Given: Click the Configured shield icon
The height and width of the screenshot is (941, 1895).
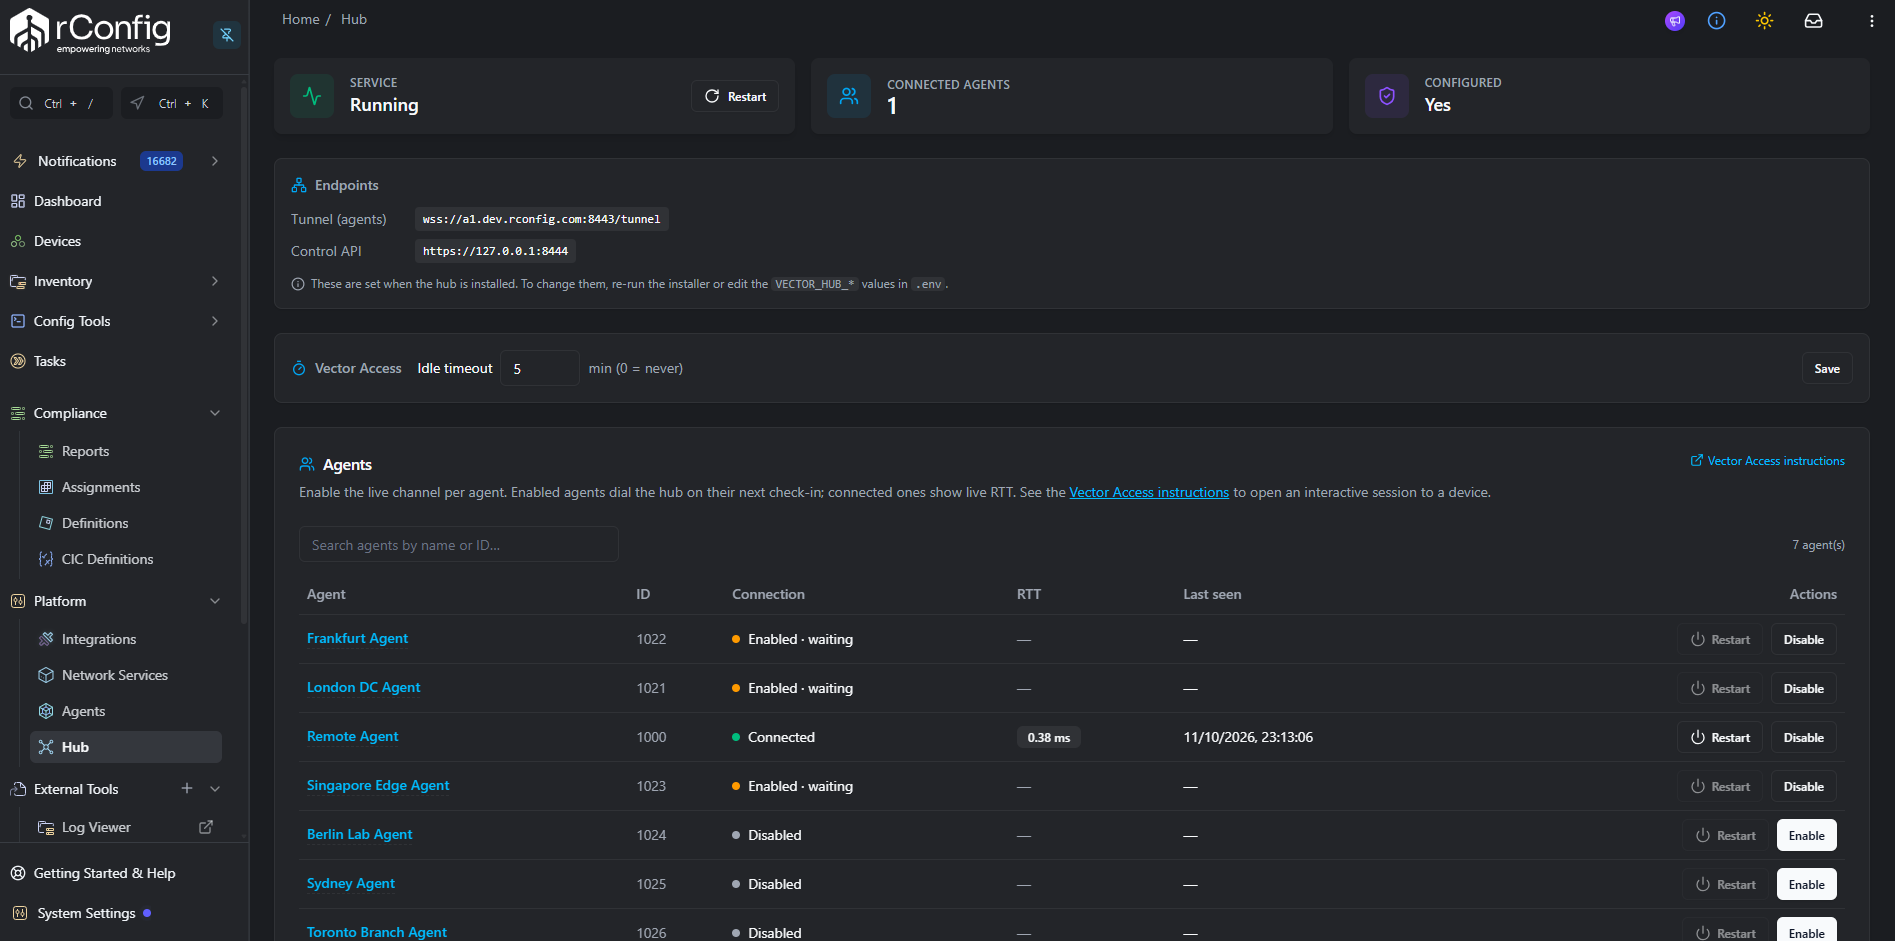Looking at the screenshot, I should coord(1387,96).
